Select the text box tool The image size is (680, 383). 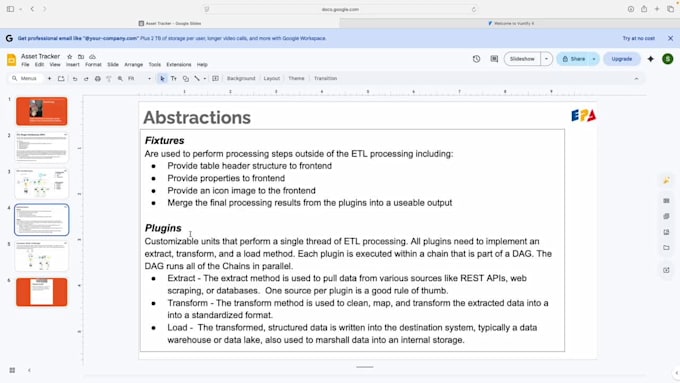[x=173, y=79]
